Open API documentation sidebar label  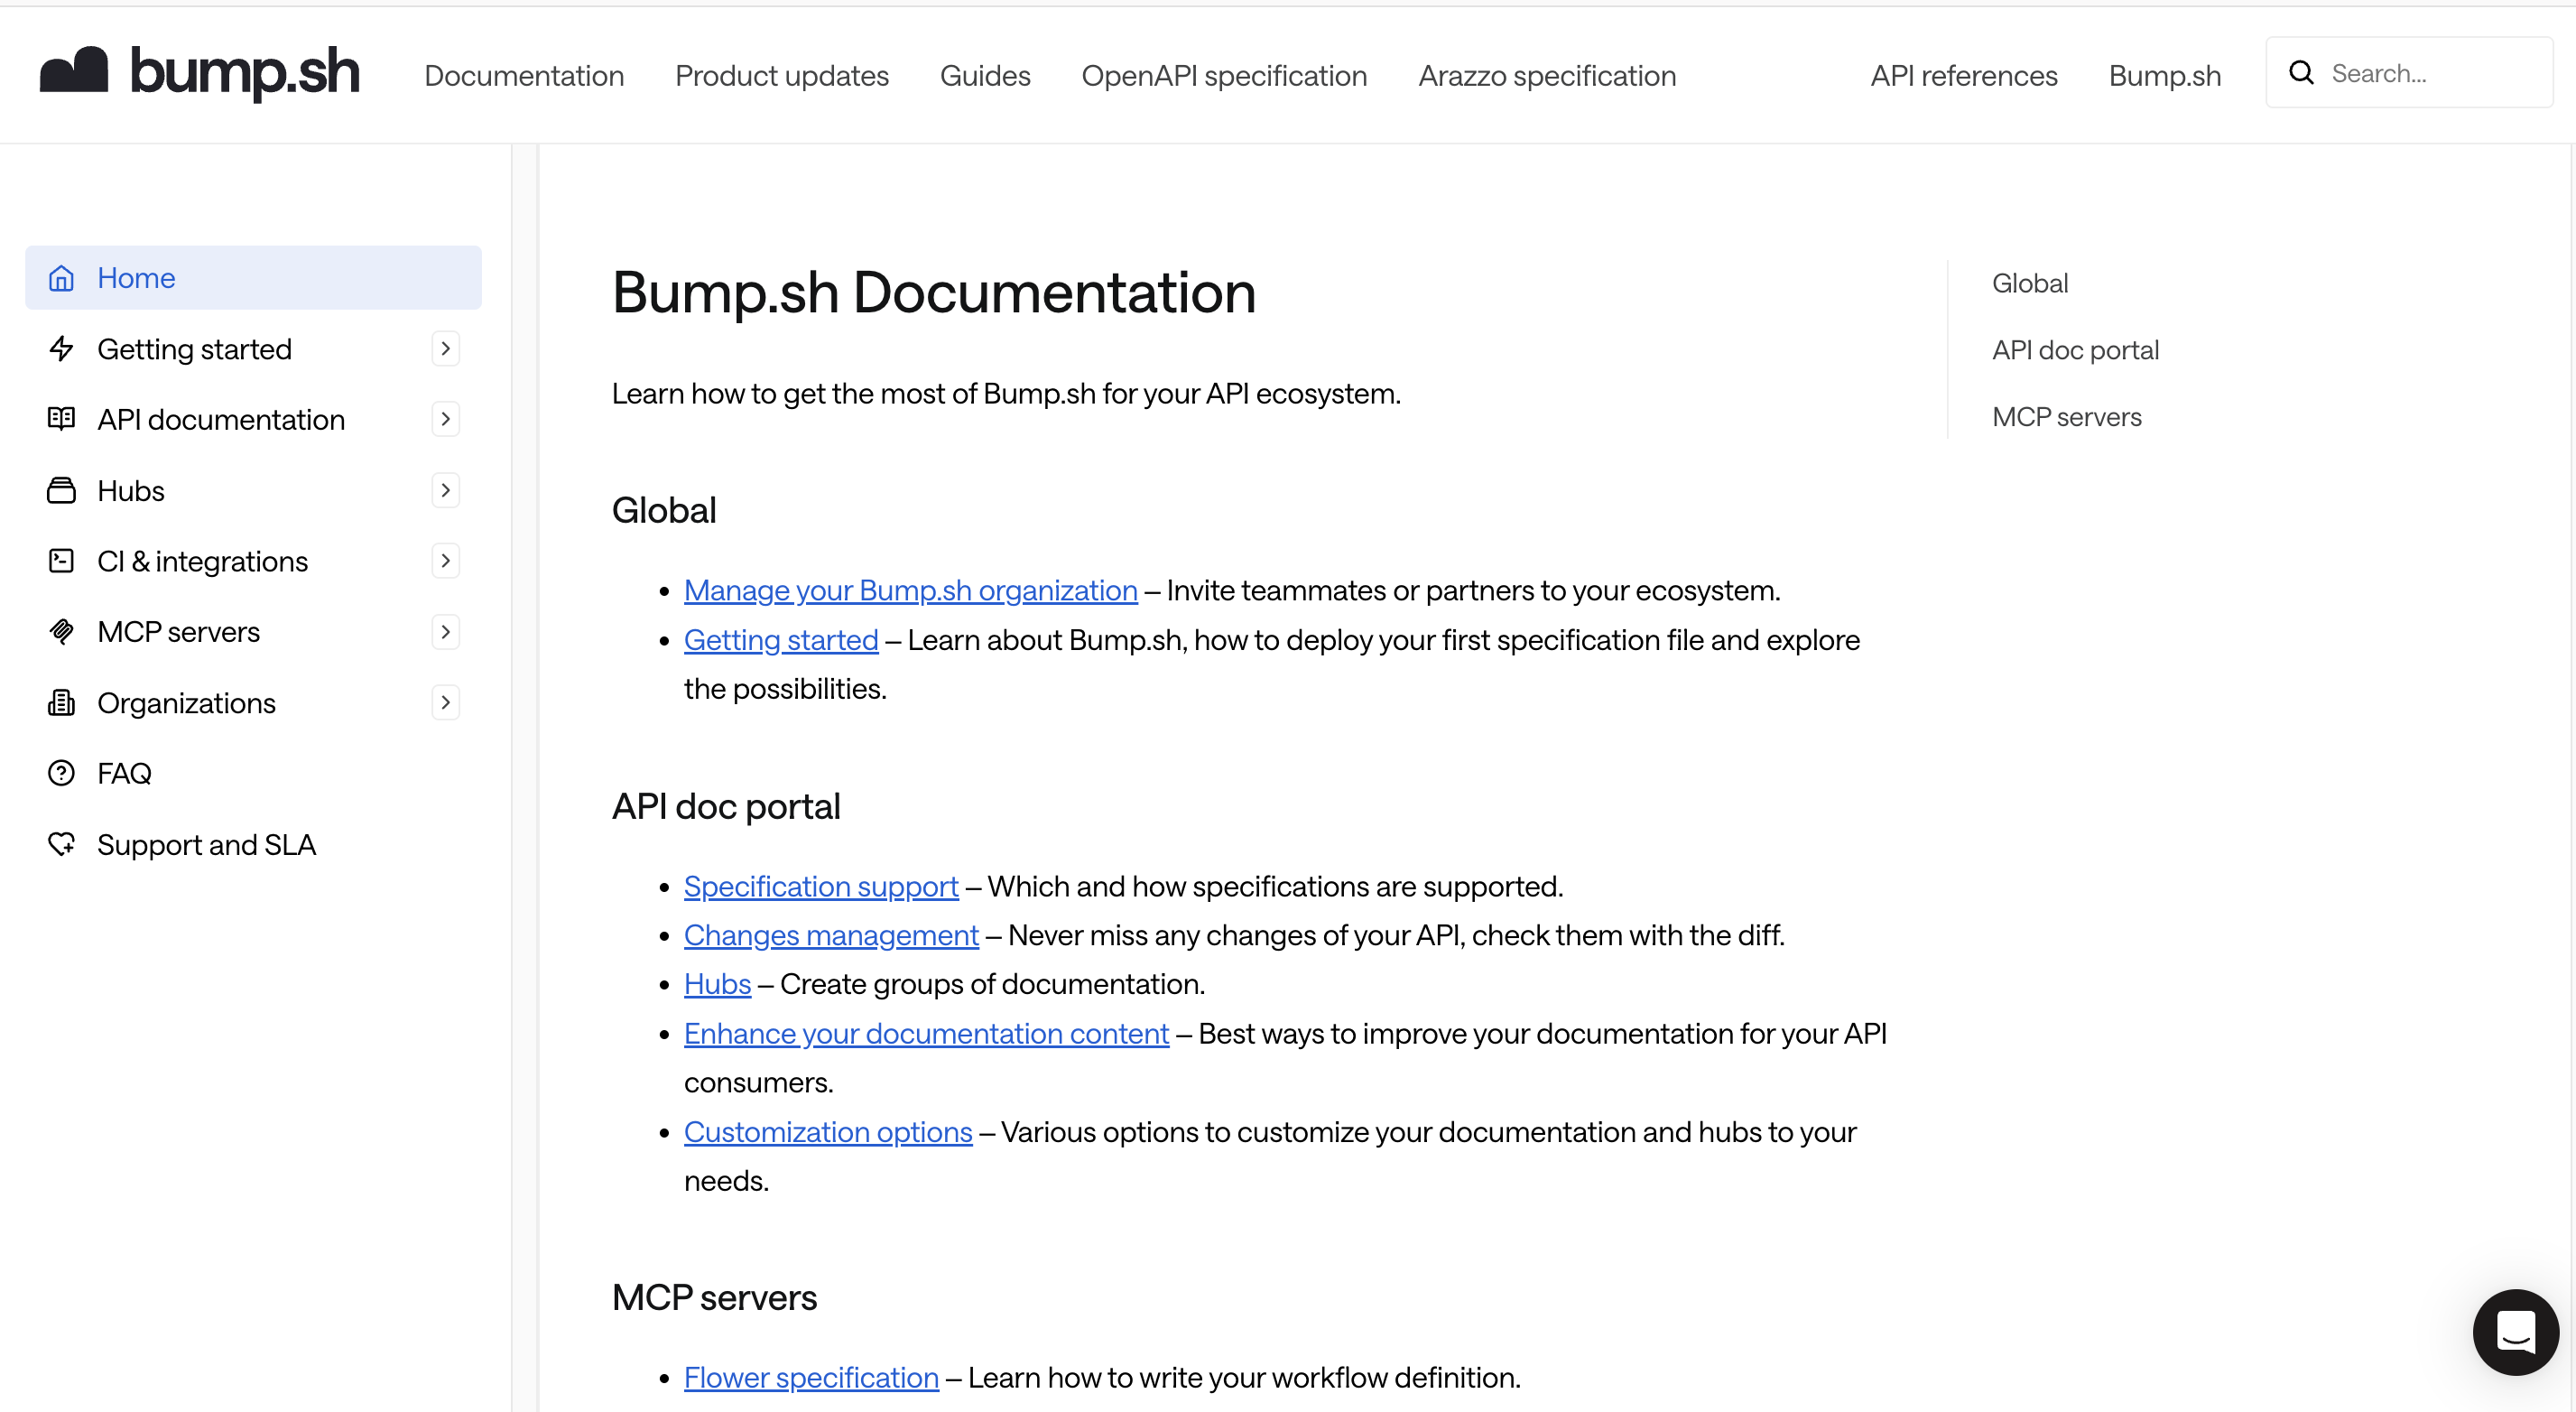(x=221, y=419)
